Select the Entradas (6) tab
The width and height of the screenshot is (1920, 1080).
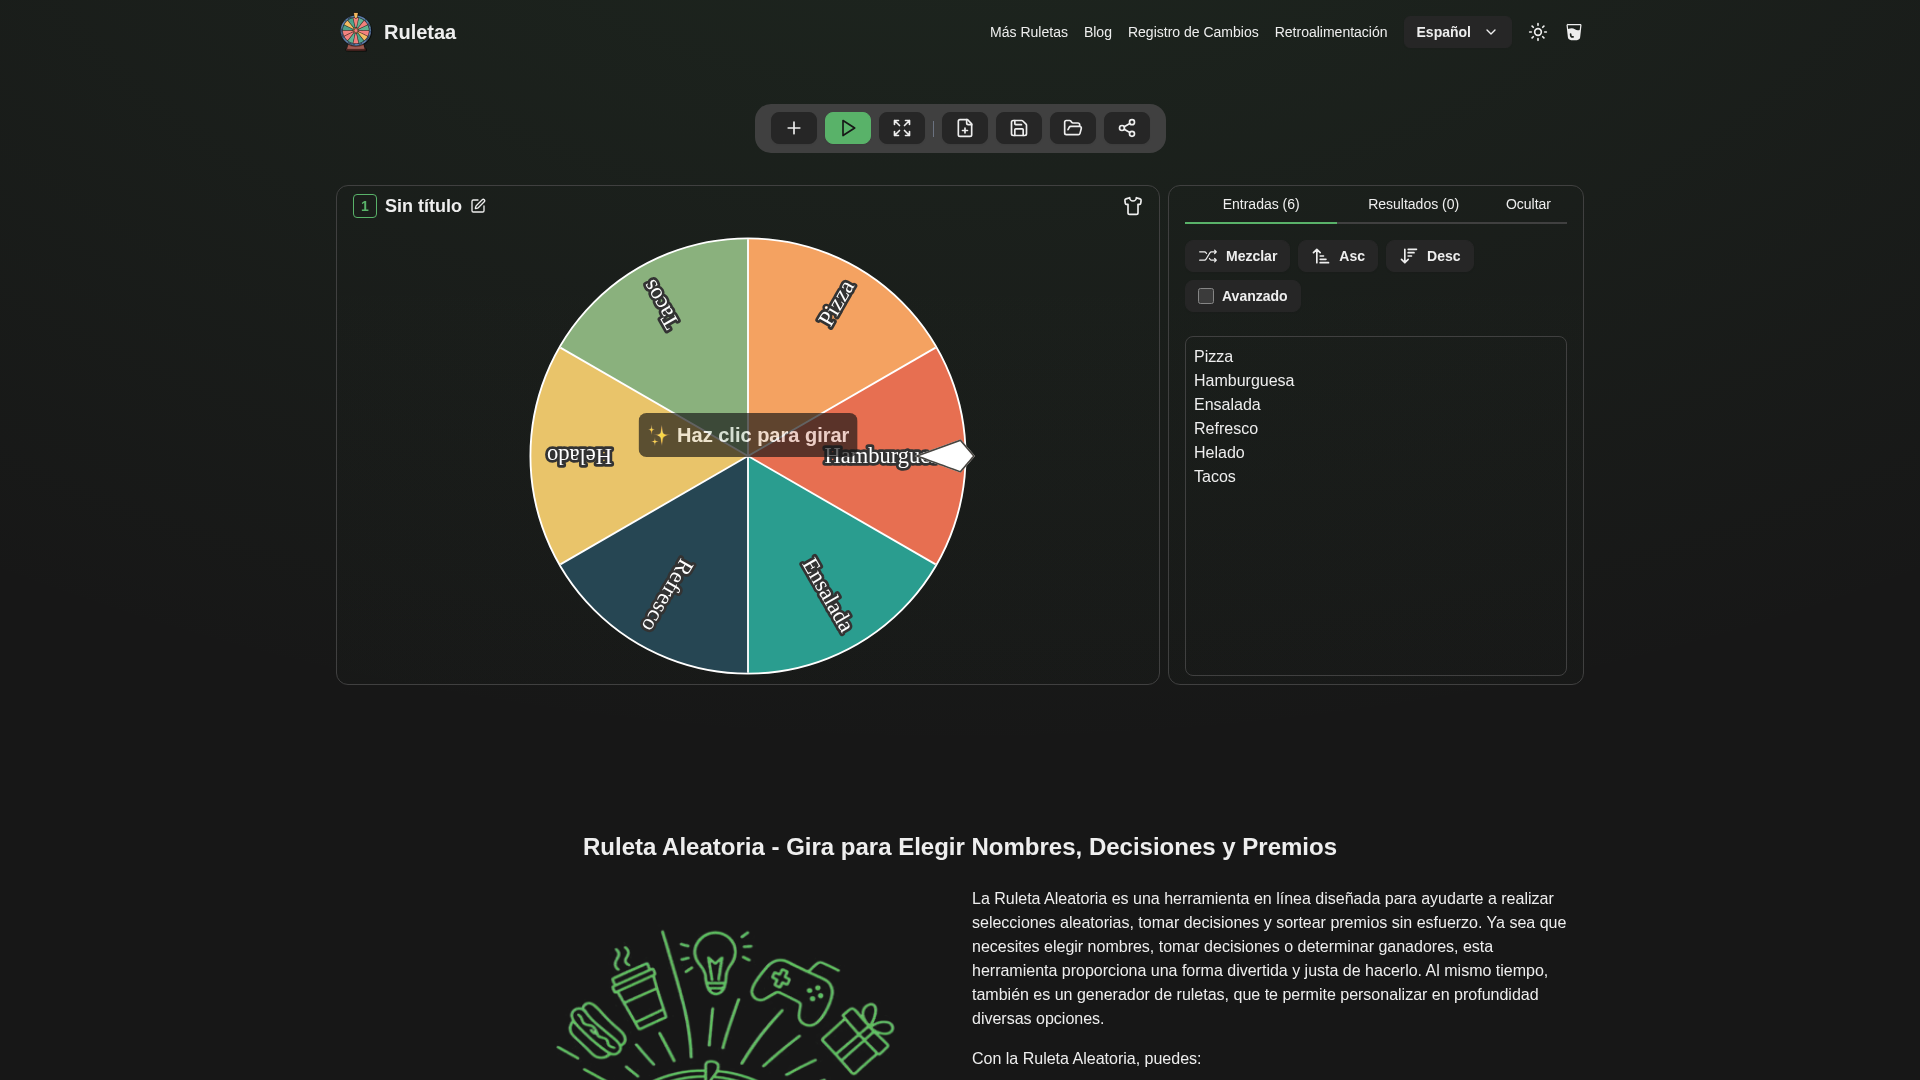coord(1260,204)
